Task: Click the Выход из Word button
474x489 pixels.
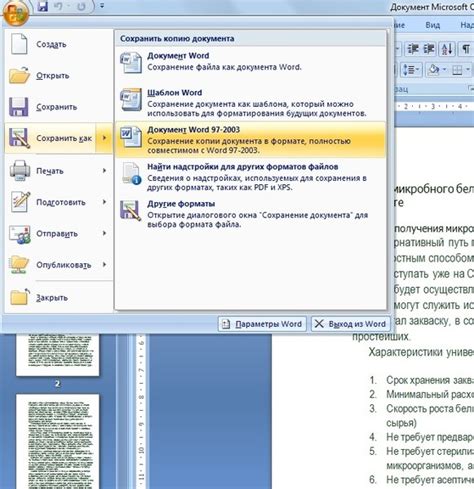Action: click(x=350, y=324)
